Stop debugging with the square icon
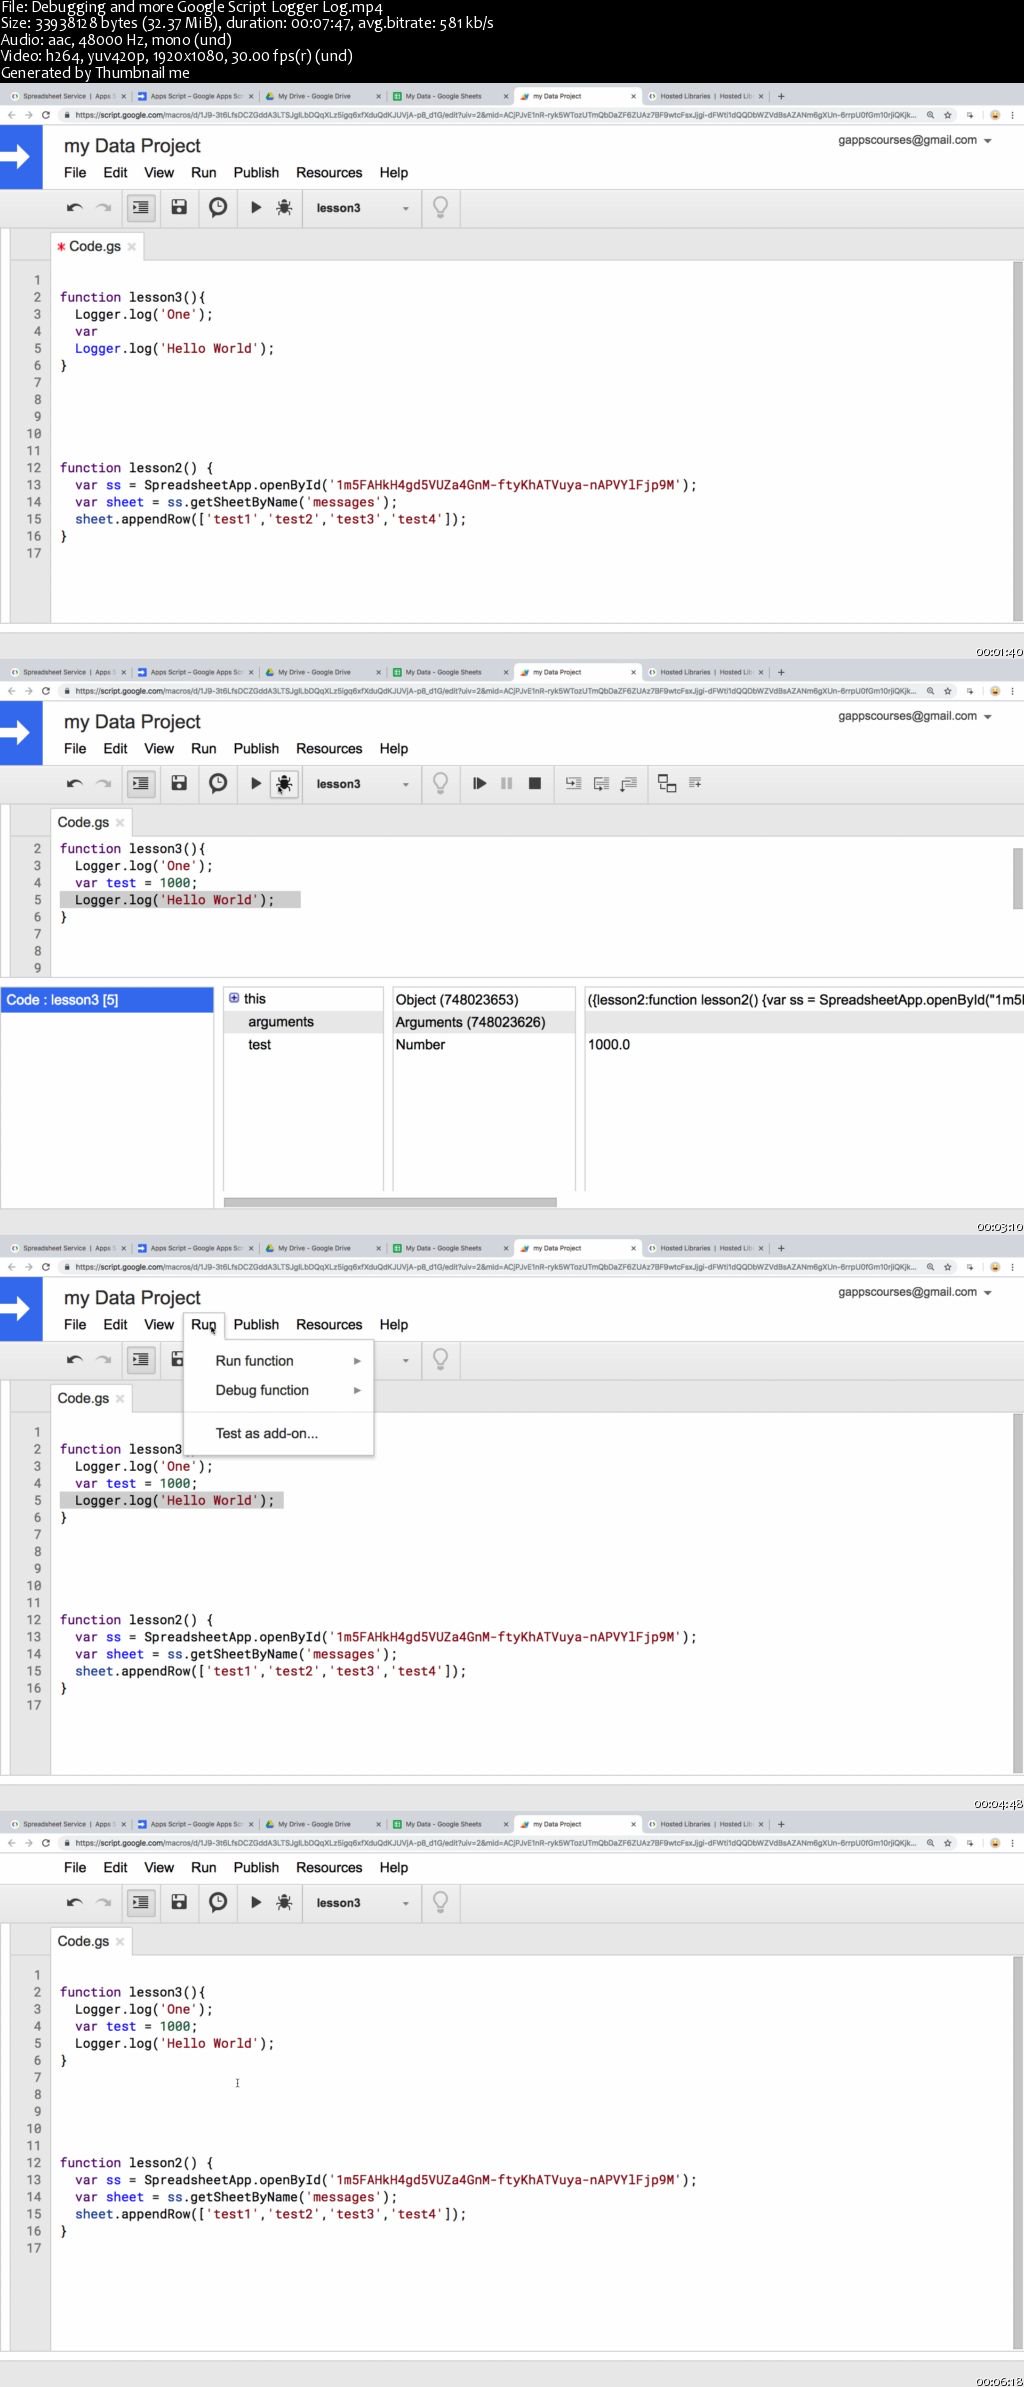This screenshot has width=1024, height=2387. pyautogui.click(x=535, y=784)
